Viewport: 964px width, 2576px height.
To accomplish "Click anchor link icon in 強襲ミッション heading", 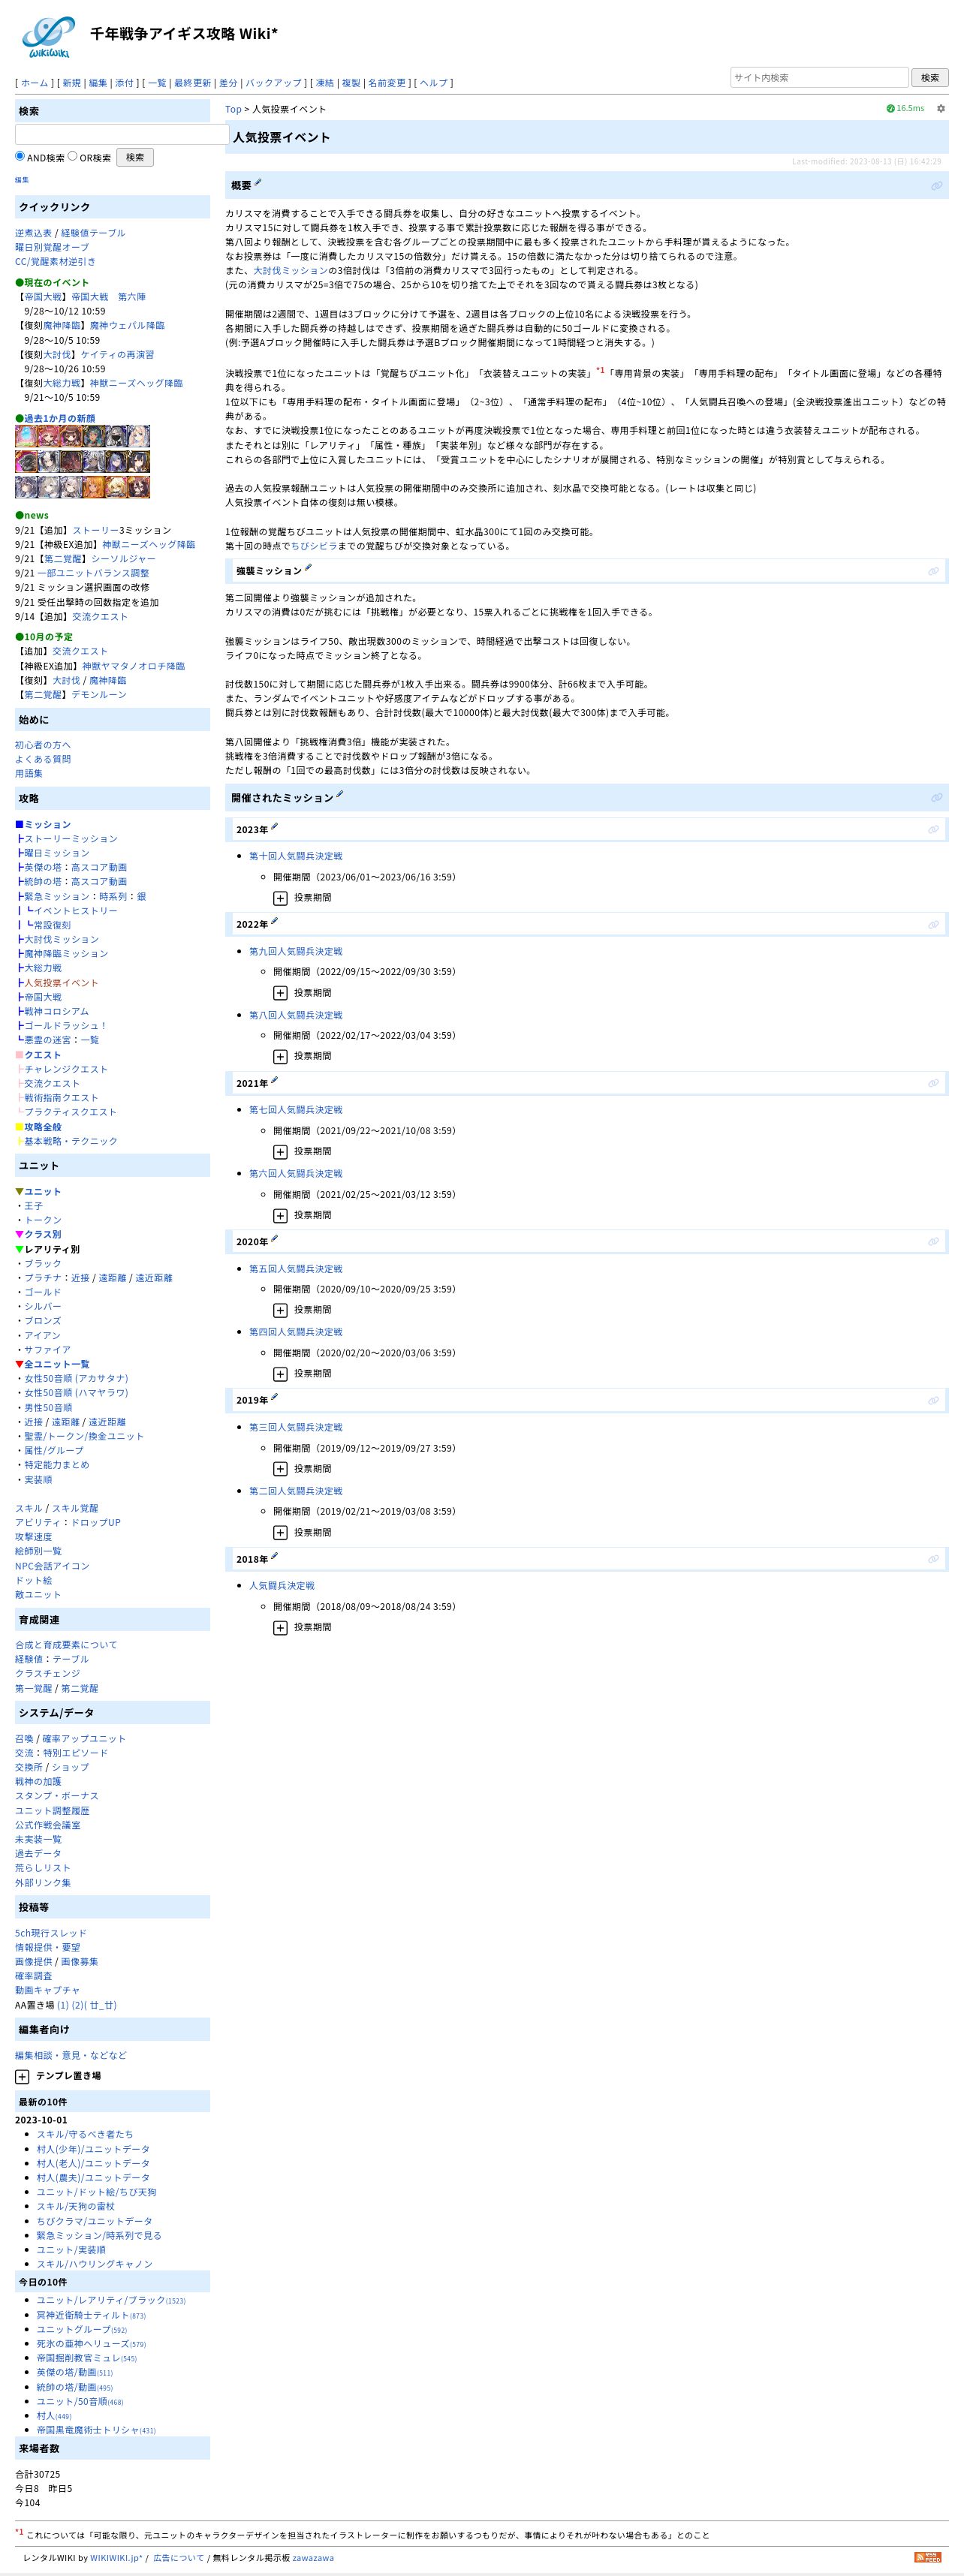I will (x=933, y=571).
